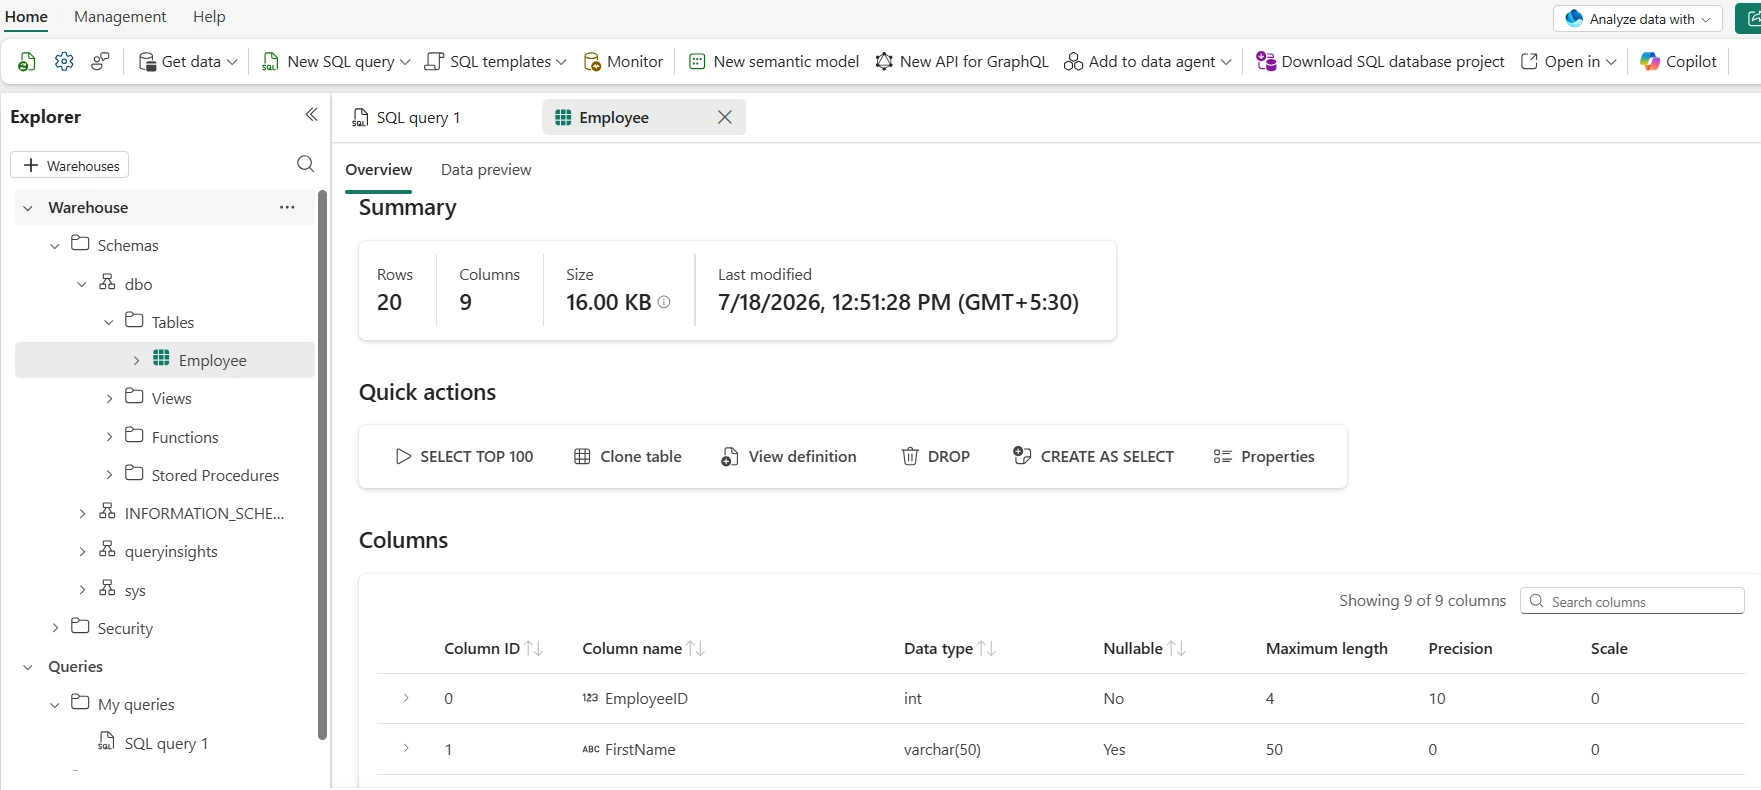Expand the queryinsights schema node
The height and width of the screenshot is (790, 1761).
pos(82,552)
